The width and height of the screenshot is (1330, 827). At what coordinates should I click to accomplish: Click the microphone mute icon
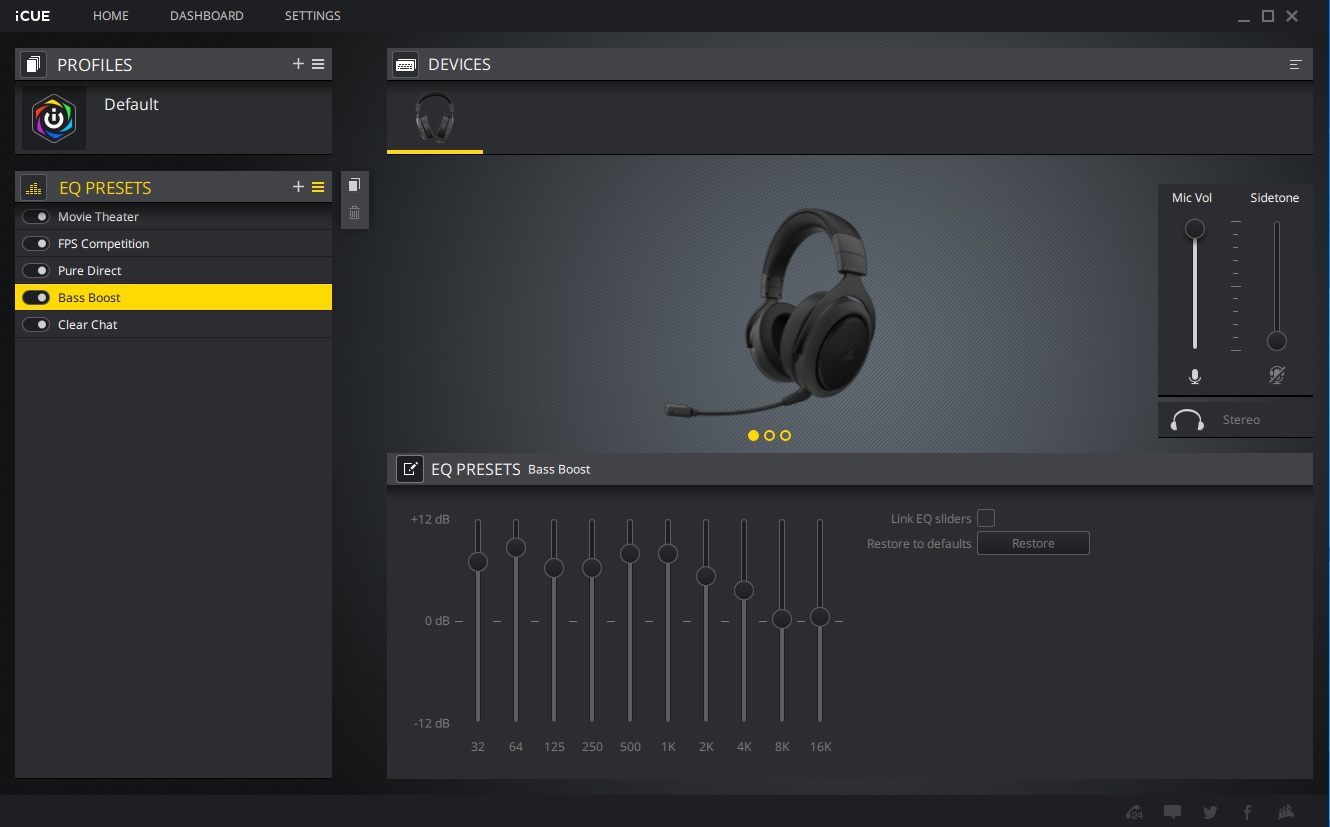point(1194,376)
